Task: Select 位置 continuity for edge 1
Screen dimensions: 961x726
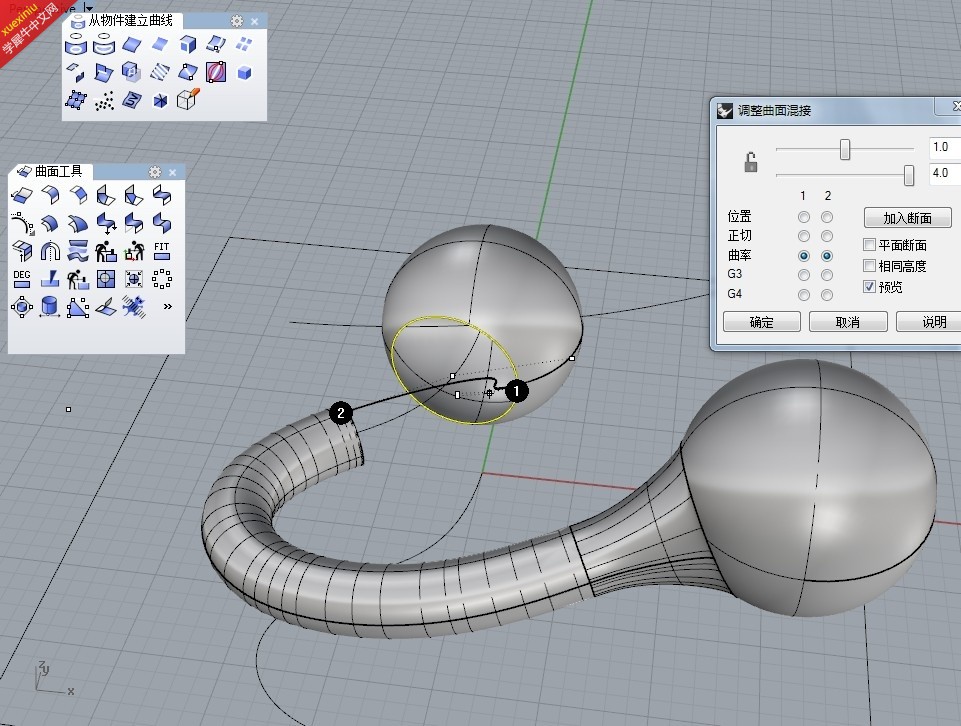Action: click(x=803, y=217)
